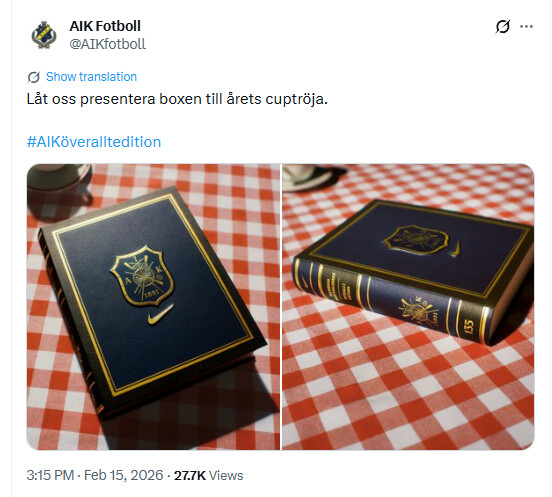Click the @AIKfotboll handle
The image size is (552, 497).
[x=107, y=44]
